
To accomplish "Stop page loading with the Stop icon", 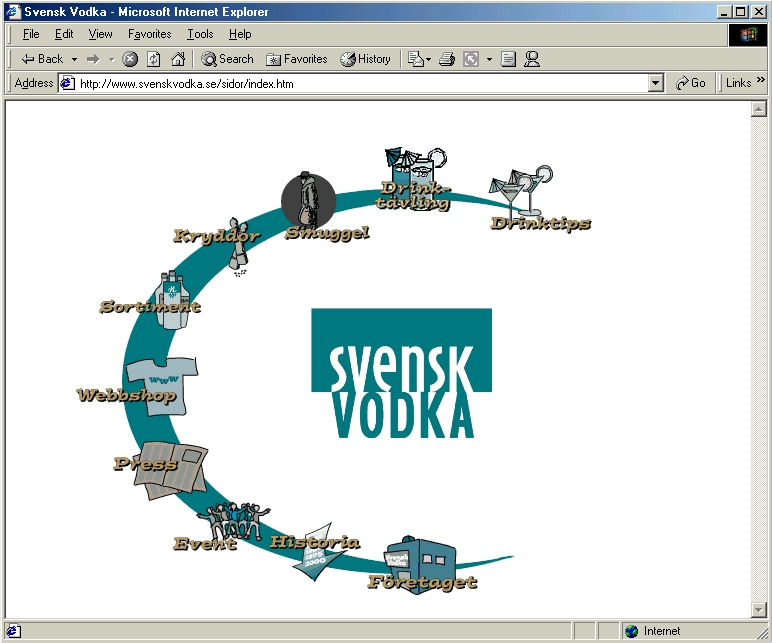I will pos(129,59).
